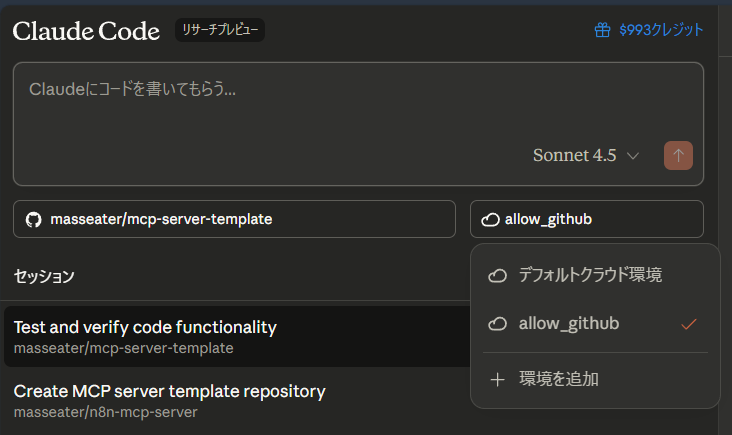Viewport: 732px width, 435px height.
Task: Open the Test and verify code functionality session
Action: [x=237, y=336]
